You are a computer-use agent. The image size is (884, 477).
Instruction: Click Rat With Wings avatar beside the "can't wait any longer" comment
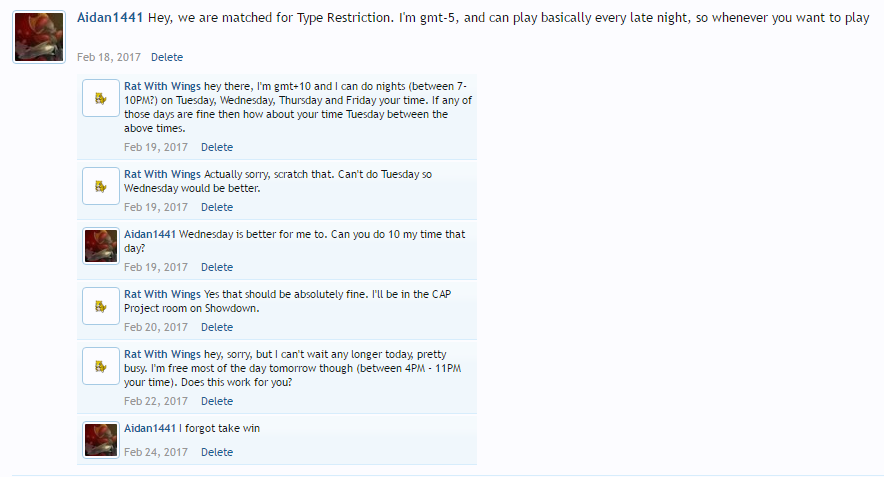(101, 365)
